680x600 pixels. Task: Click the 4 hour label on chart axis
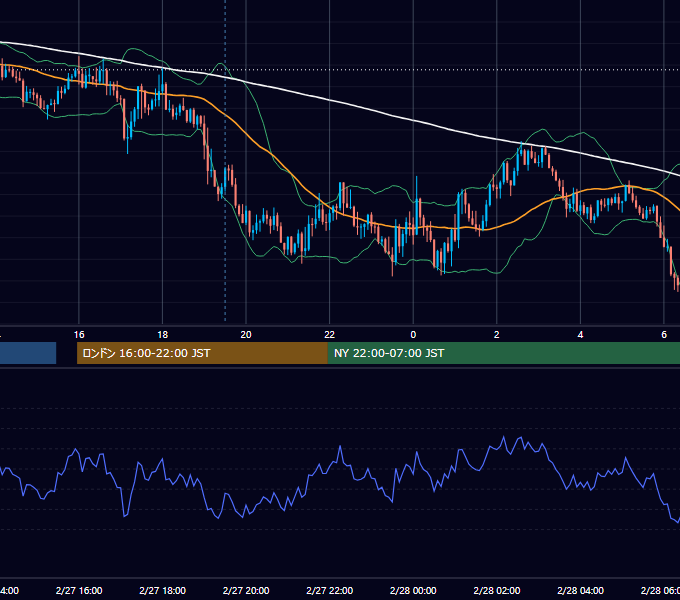tap(580, 335)
